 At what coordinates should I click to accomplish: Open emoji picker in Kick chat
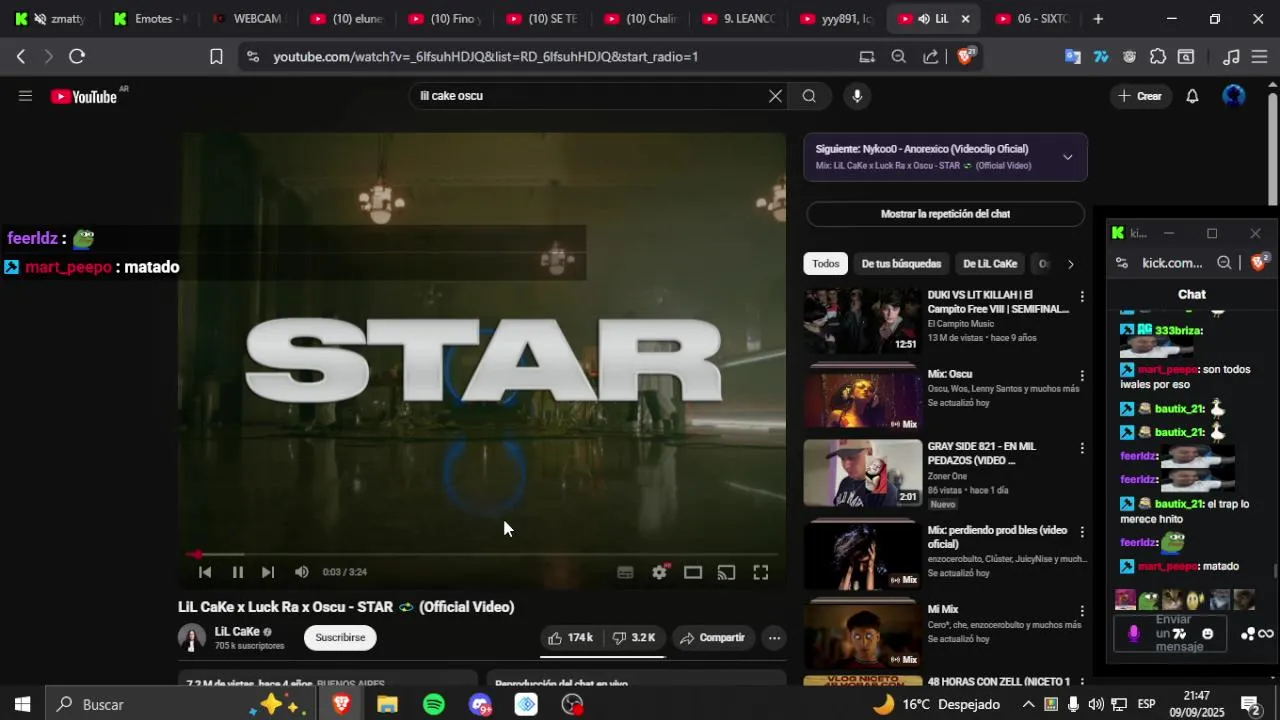pos(1208,633)
